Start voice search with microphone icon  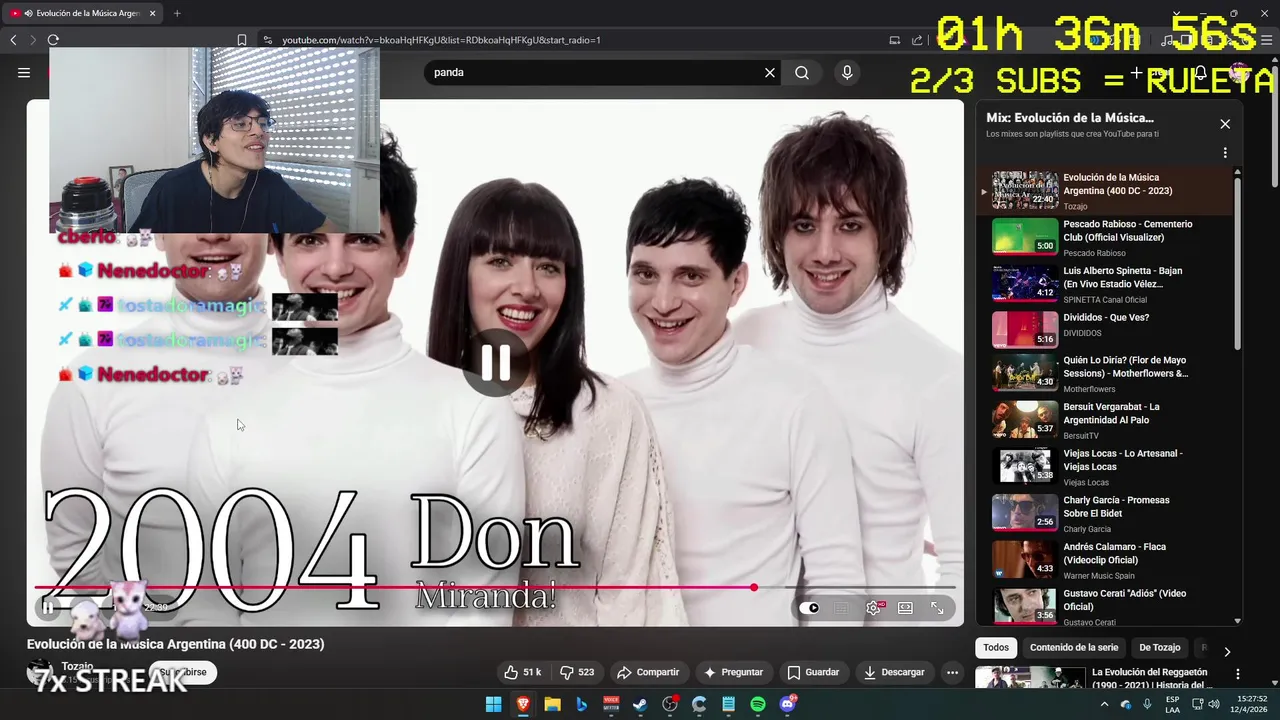[847, 72]
